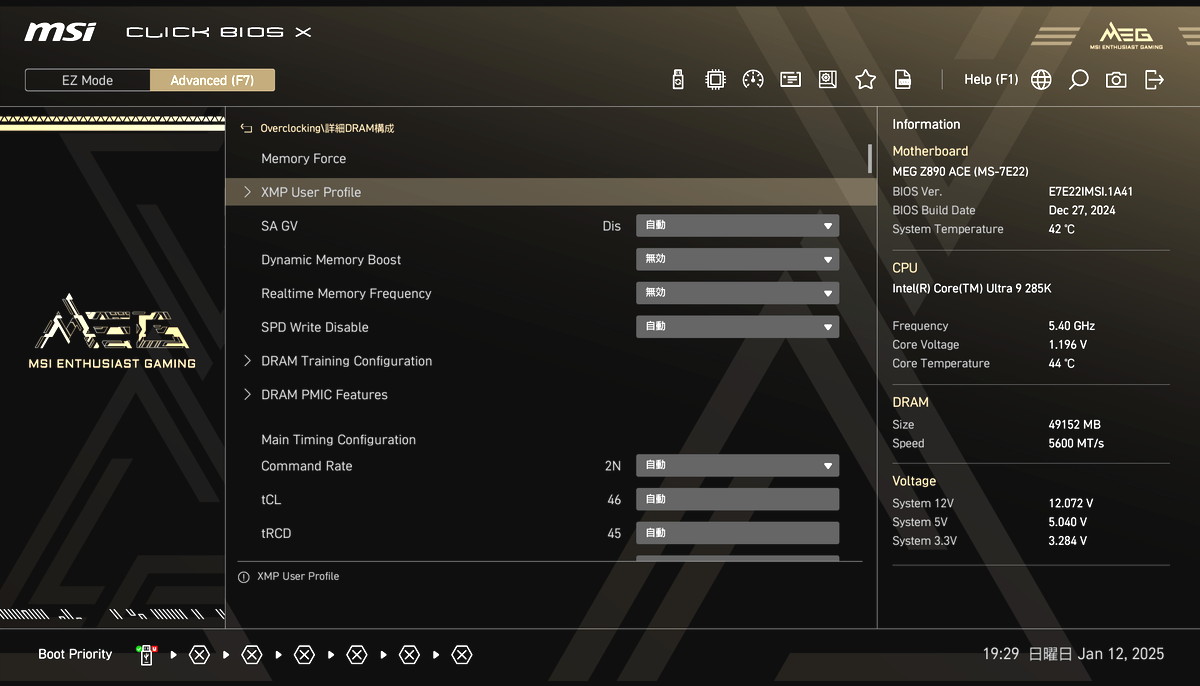The height and width of the screenshot is (686, 1200).
Task: Click the exit door icon
Action: click(1154, 80)
